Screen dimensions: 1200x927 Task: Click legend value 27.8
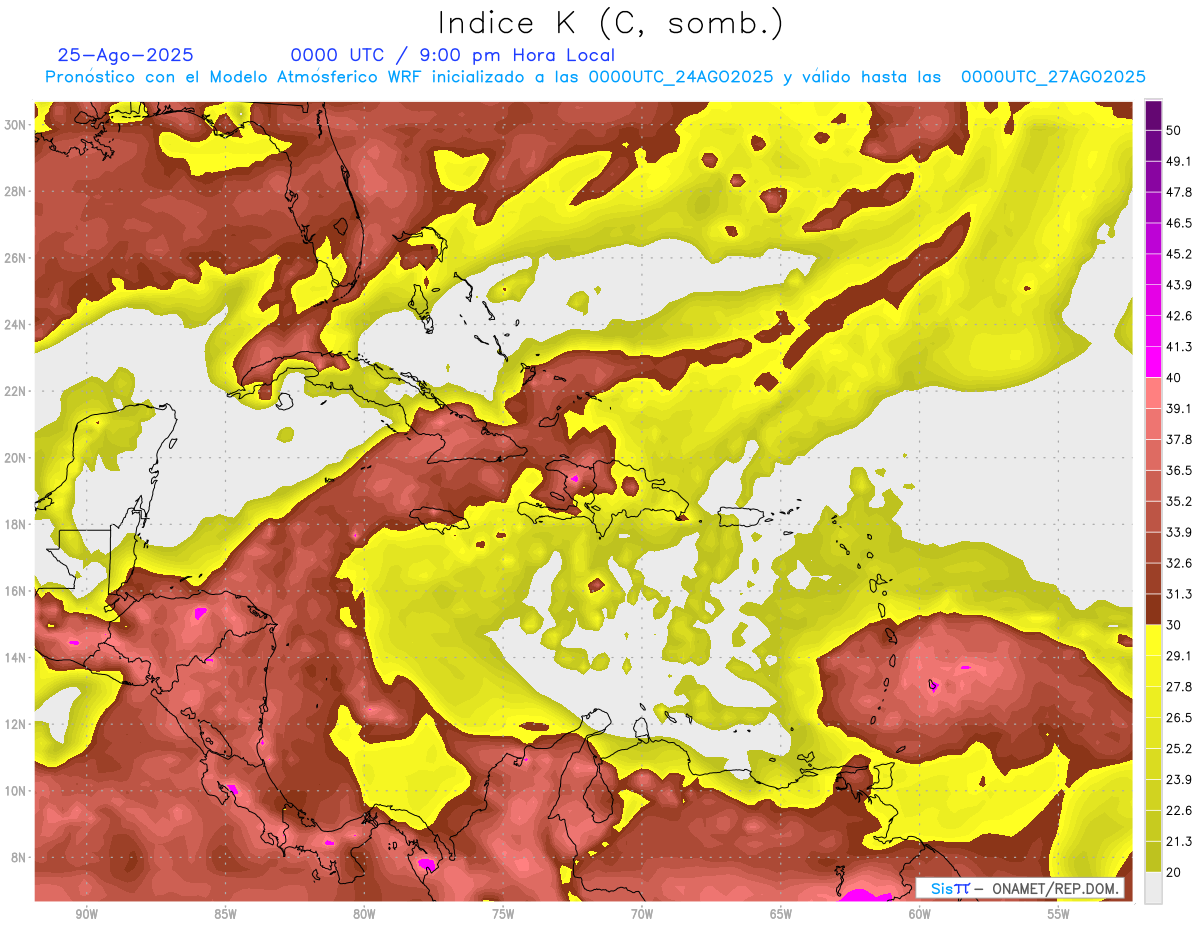point(1179,686)
